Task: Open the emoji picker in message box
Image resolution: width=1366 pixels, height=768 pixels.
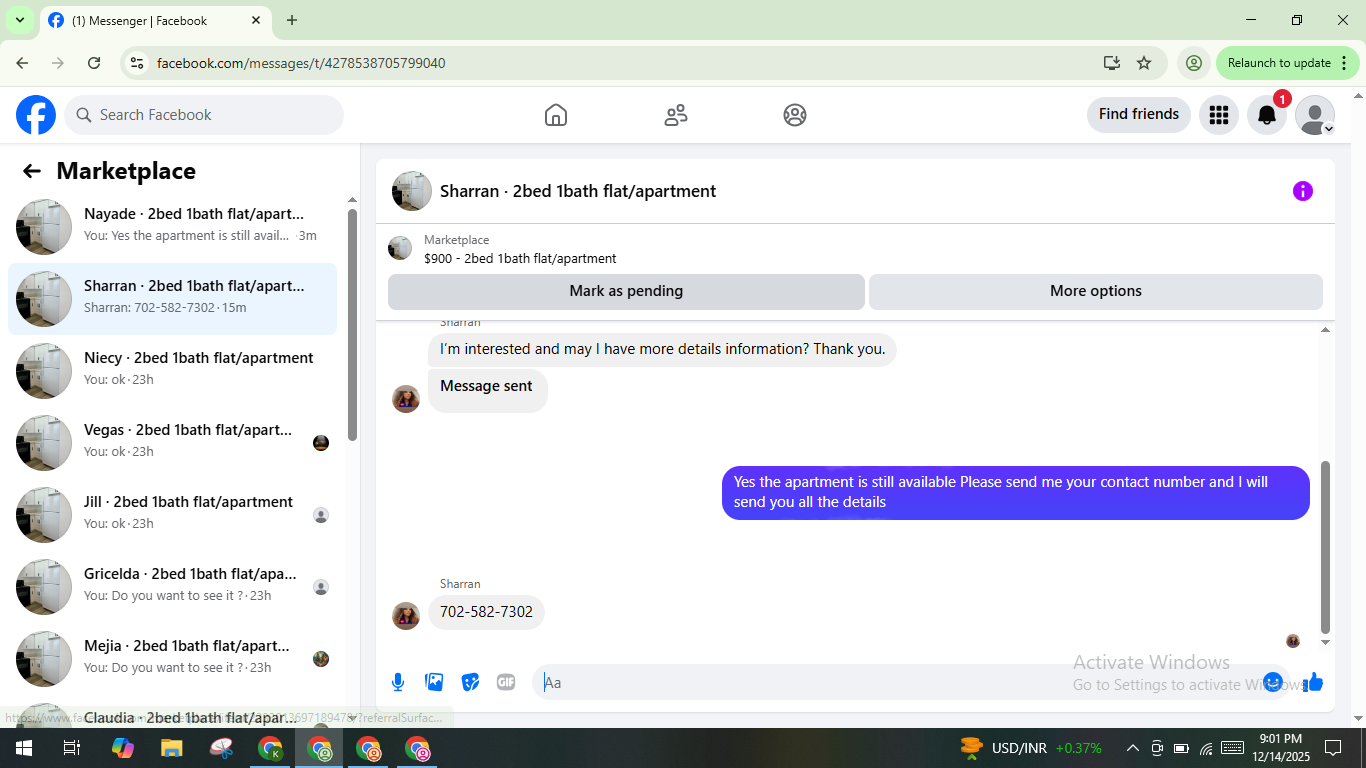Action: [x=1273, y=682]
